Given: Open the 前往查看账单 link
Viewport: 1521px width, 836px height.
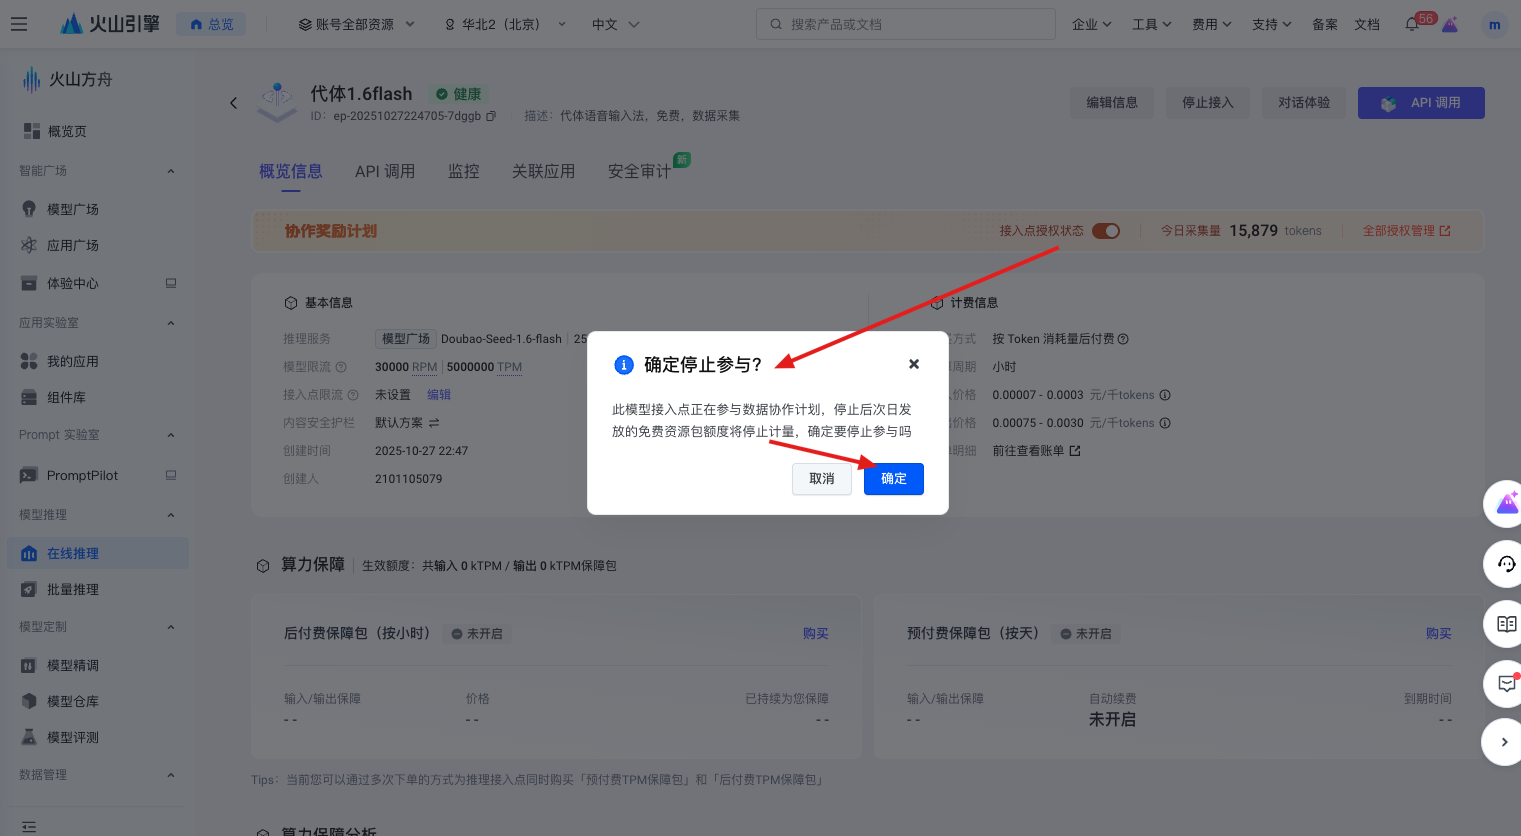Looking at the screenshot, I should tap(1036, 451).
